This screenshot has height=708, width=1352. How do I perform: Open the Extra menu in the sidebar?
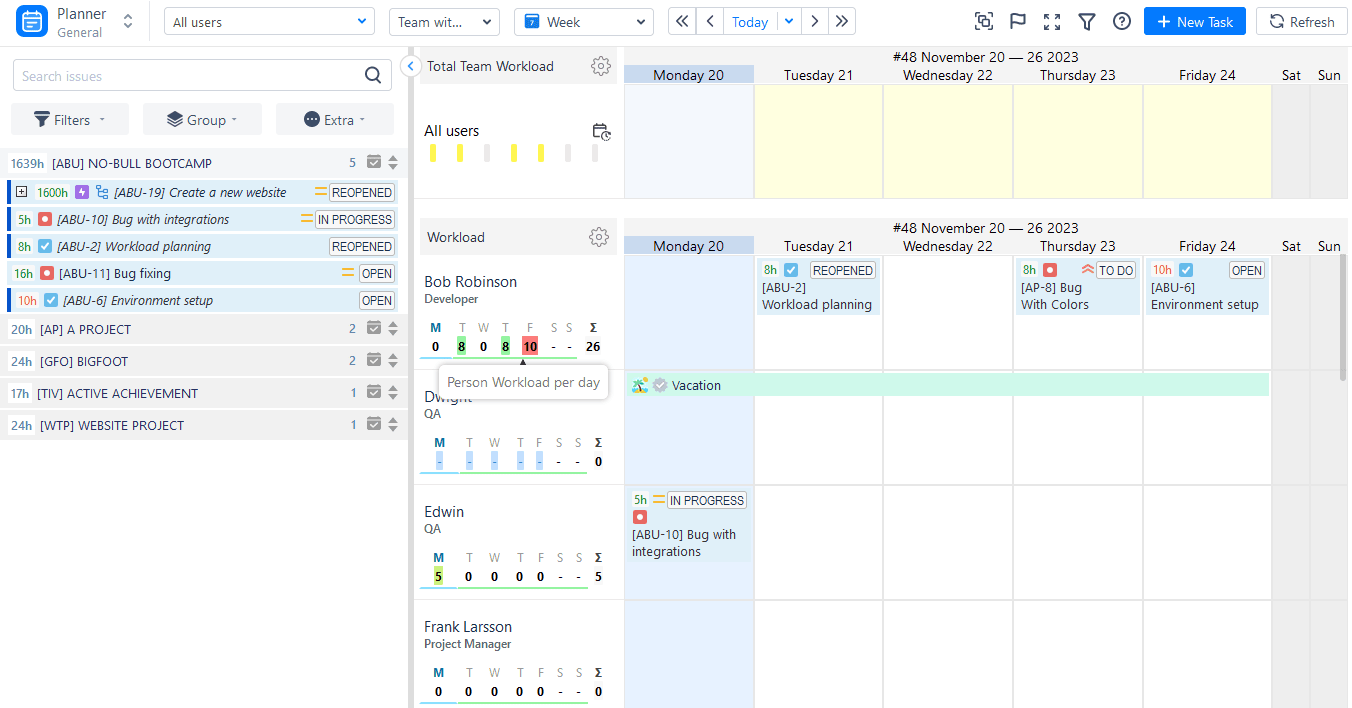coord(334,118)
